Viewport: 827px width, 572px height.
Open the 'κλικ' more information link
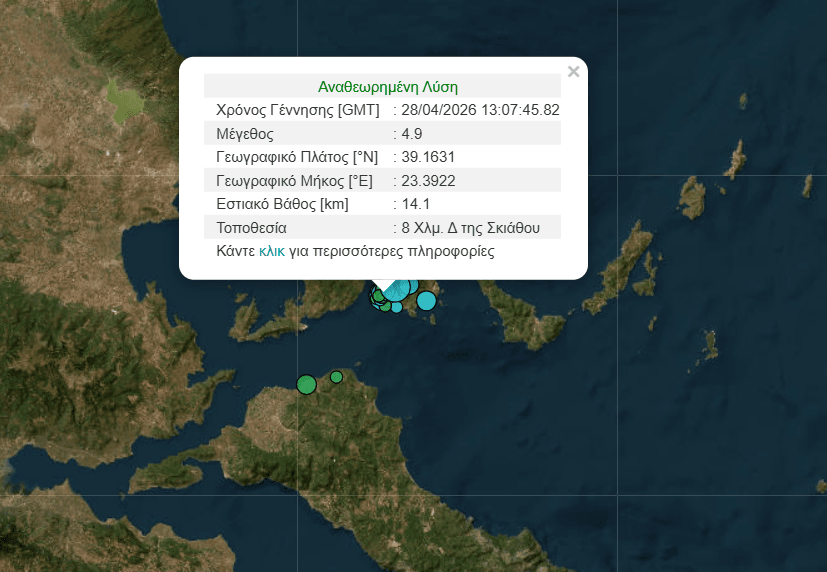point(271,251)
